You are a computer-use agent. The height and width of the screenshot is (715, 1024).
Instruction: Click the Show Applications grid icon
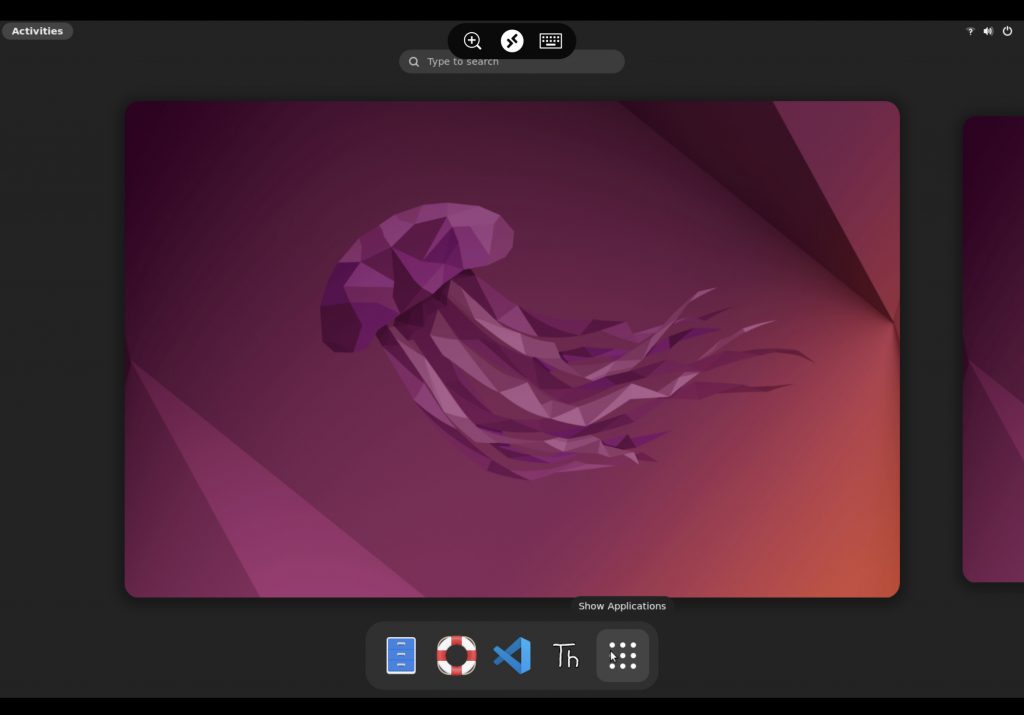(622, 656)
